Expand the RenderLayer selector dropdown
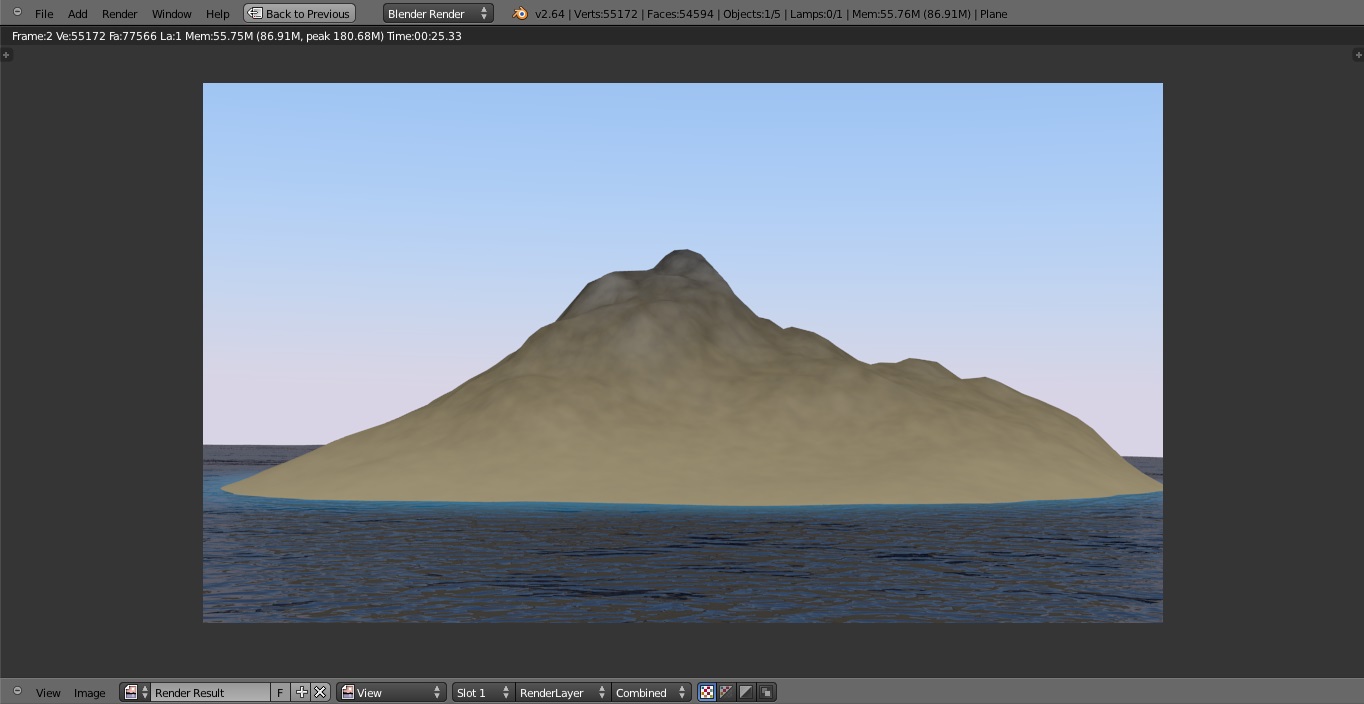This screenshot has width=1364, height=704. (x=561, y=692)
